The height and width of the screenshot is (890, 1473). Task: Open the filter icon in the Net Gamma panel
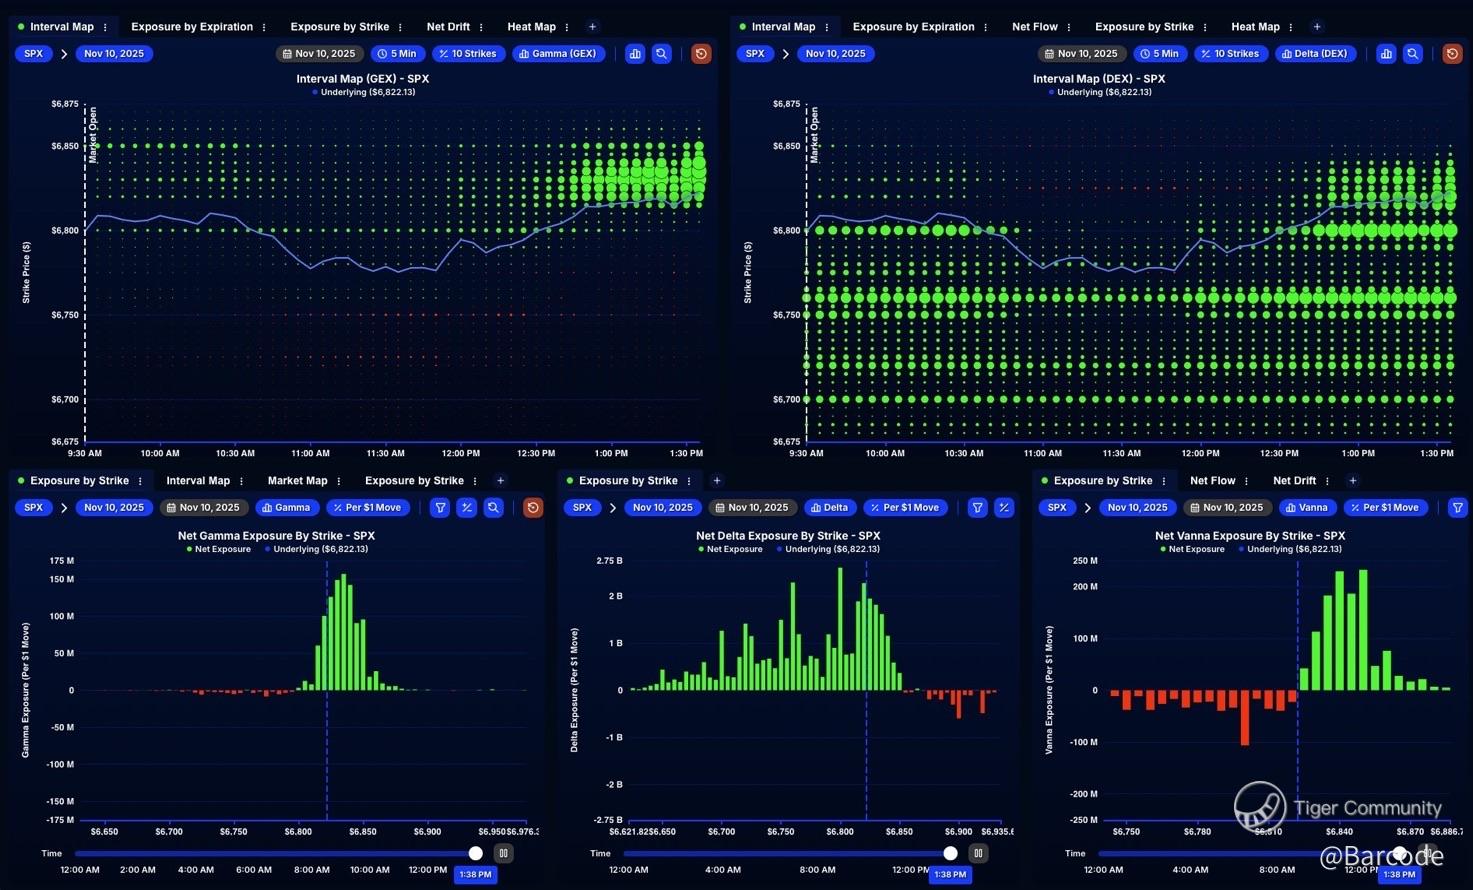click(440, 508)
